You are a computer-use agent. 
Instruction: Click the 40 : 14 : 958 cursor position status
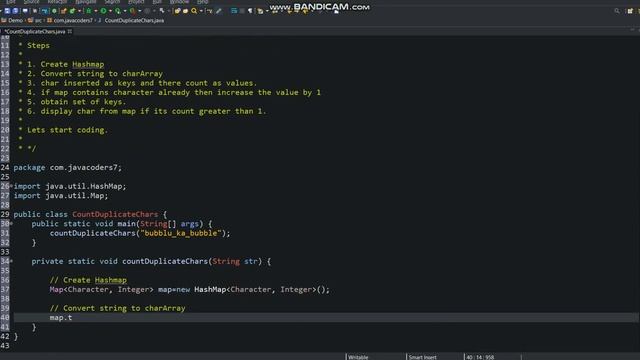[x=480, y=357]
